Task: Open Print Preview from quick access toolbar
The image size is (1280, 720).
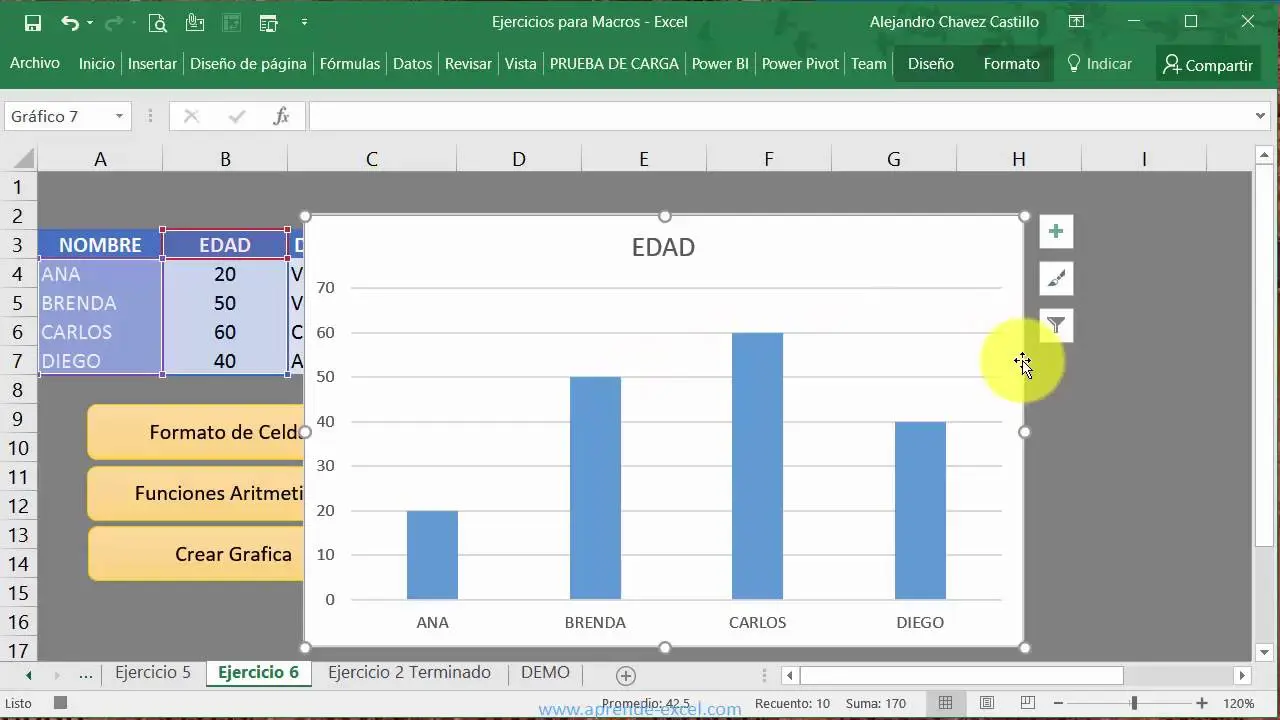Action: (x=157, y=22)
